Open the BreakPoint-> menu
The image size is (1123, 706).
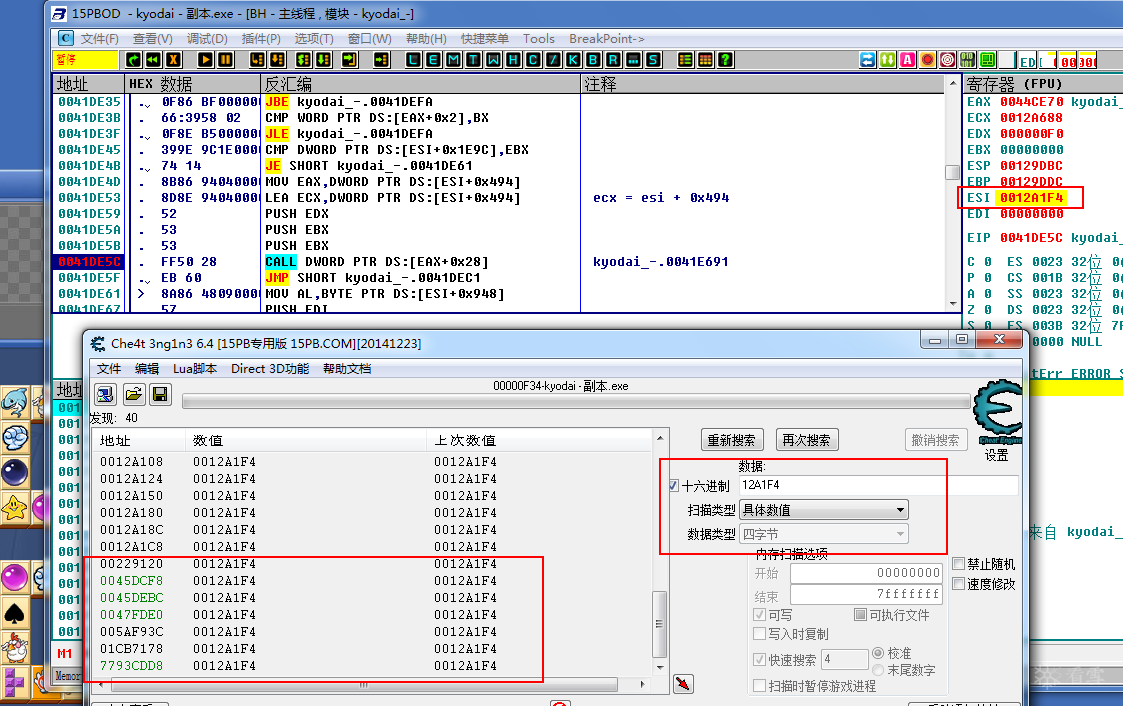coord(607,39)
